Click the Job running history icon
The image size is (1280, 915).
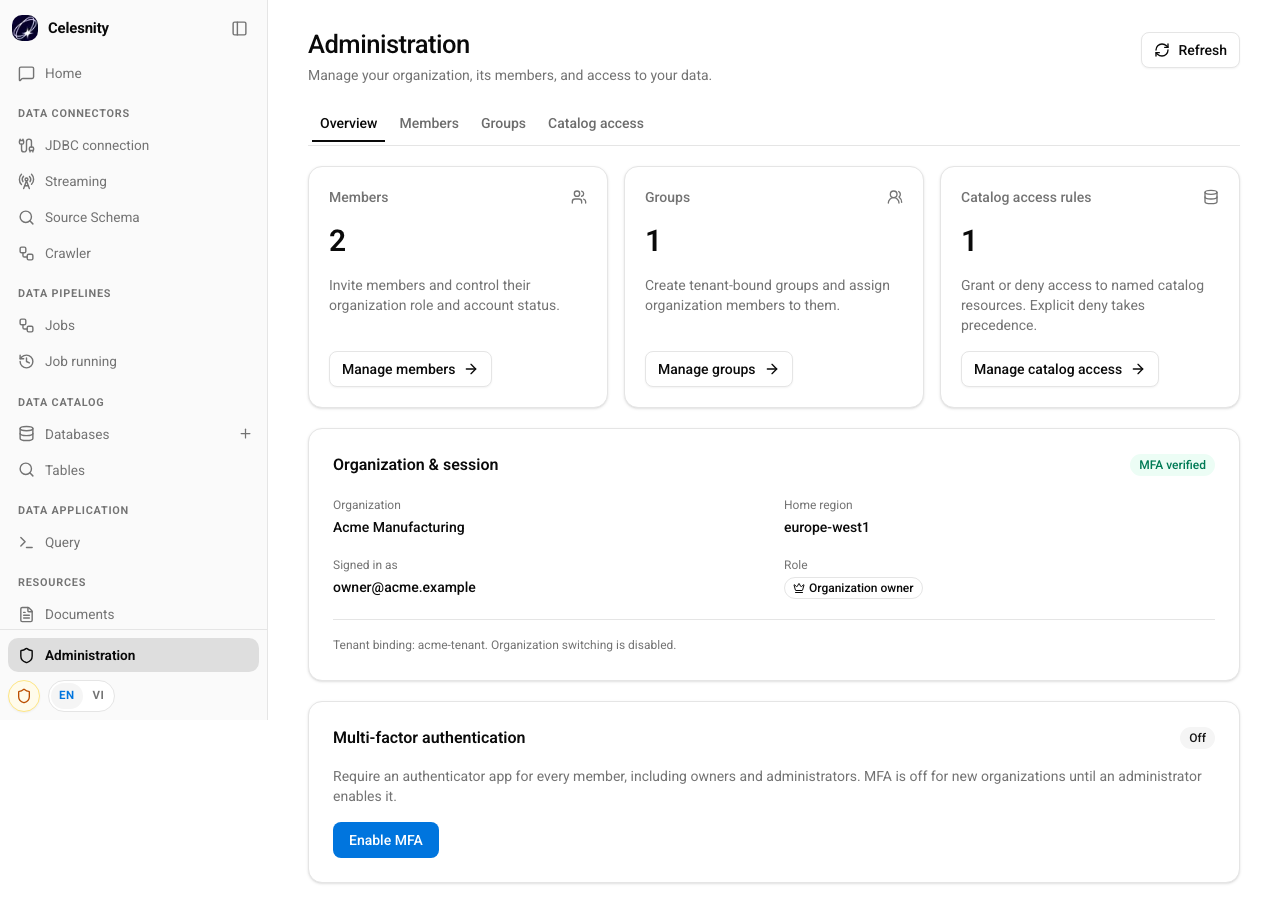click(27, 361)
